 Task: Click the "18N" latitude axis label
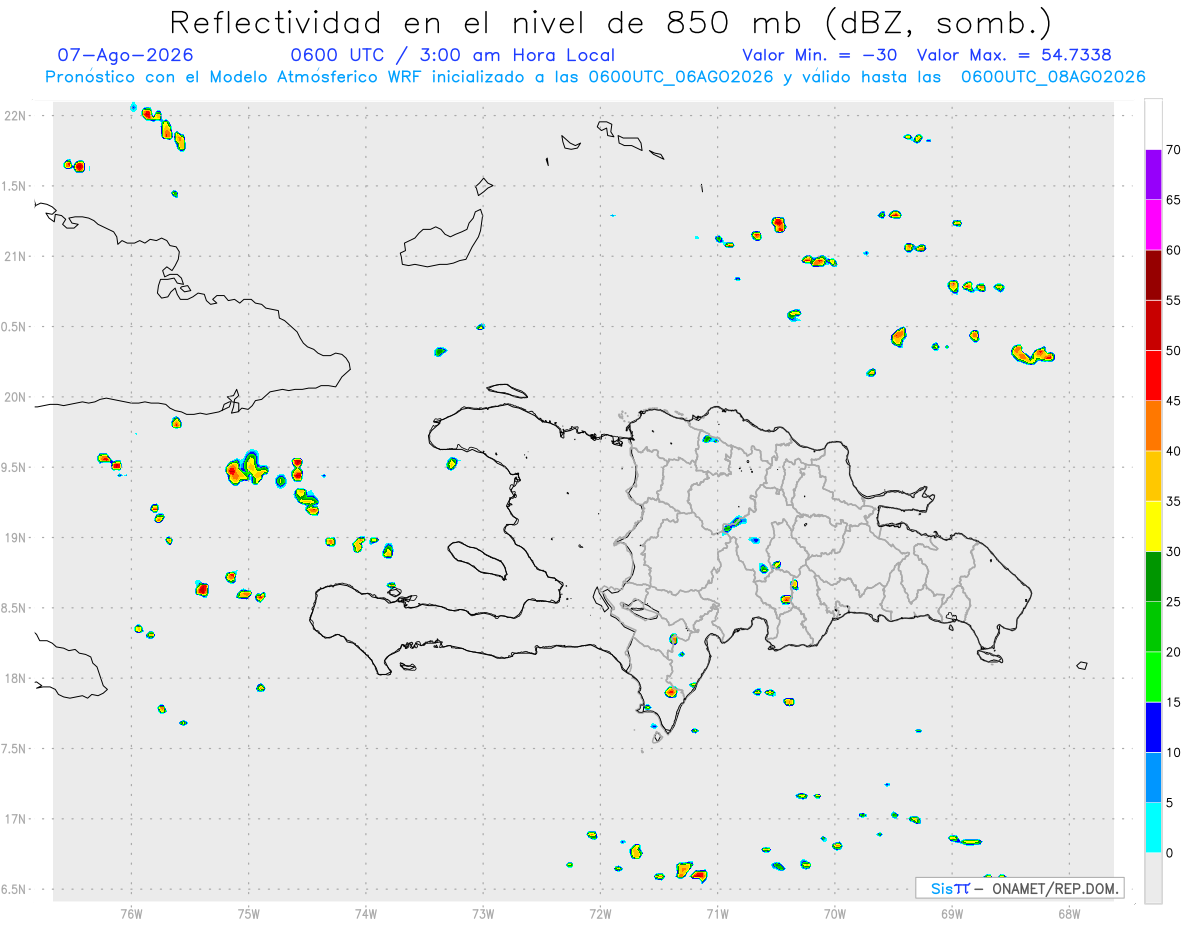[17, 678]
